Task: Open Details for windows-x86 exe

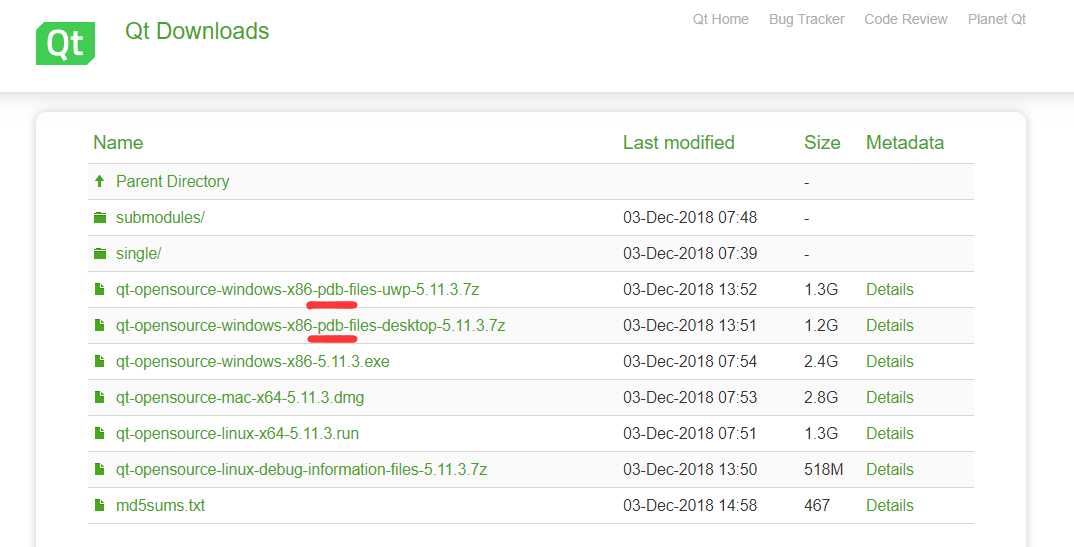Action: [x=890, y=361]
